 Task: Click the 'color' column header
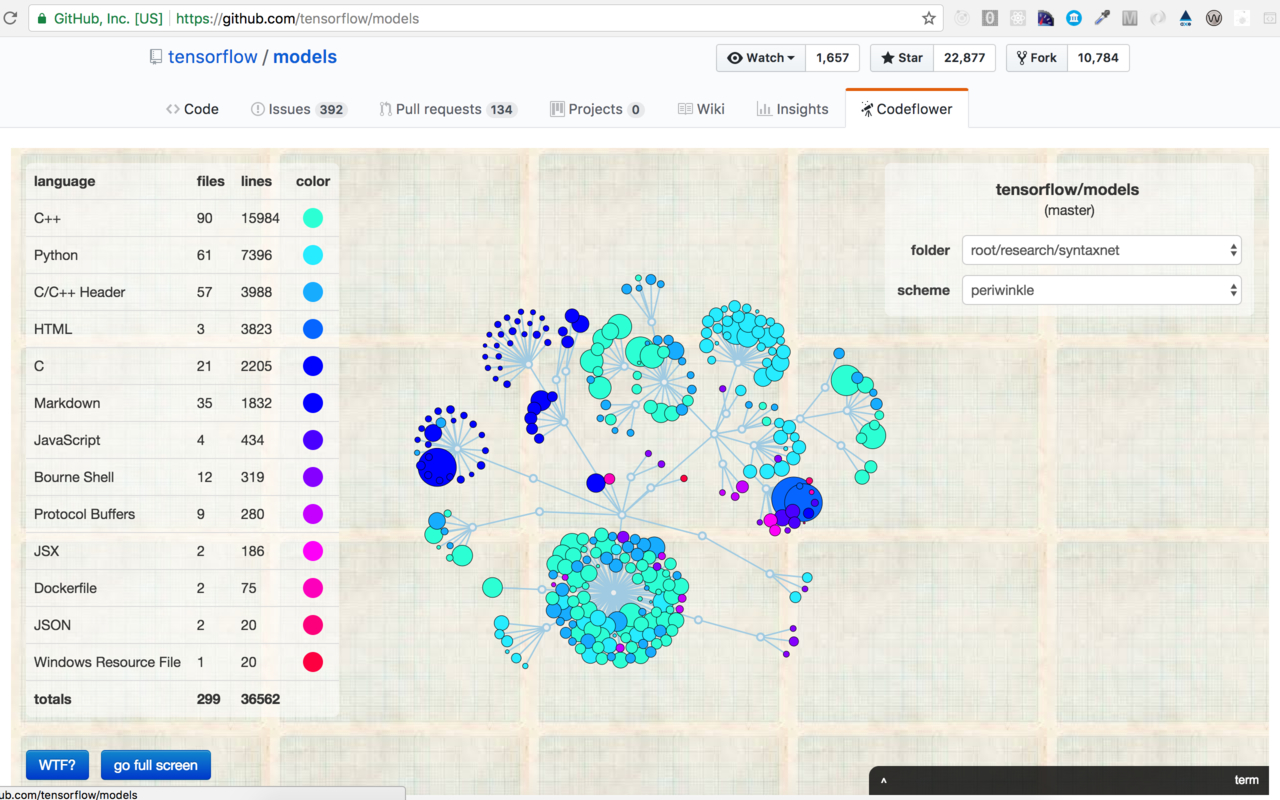pos(313,181)
